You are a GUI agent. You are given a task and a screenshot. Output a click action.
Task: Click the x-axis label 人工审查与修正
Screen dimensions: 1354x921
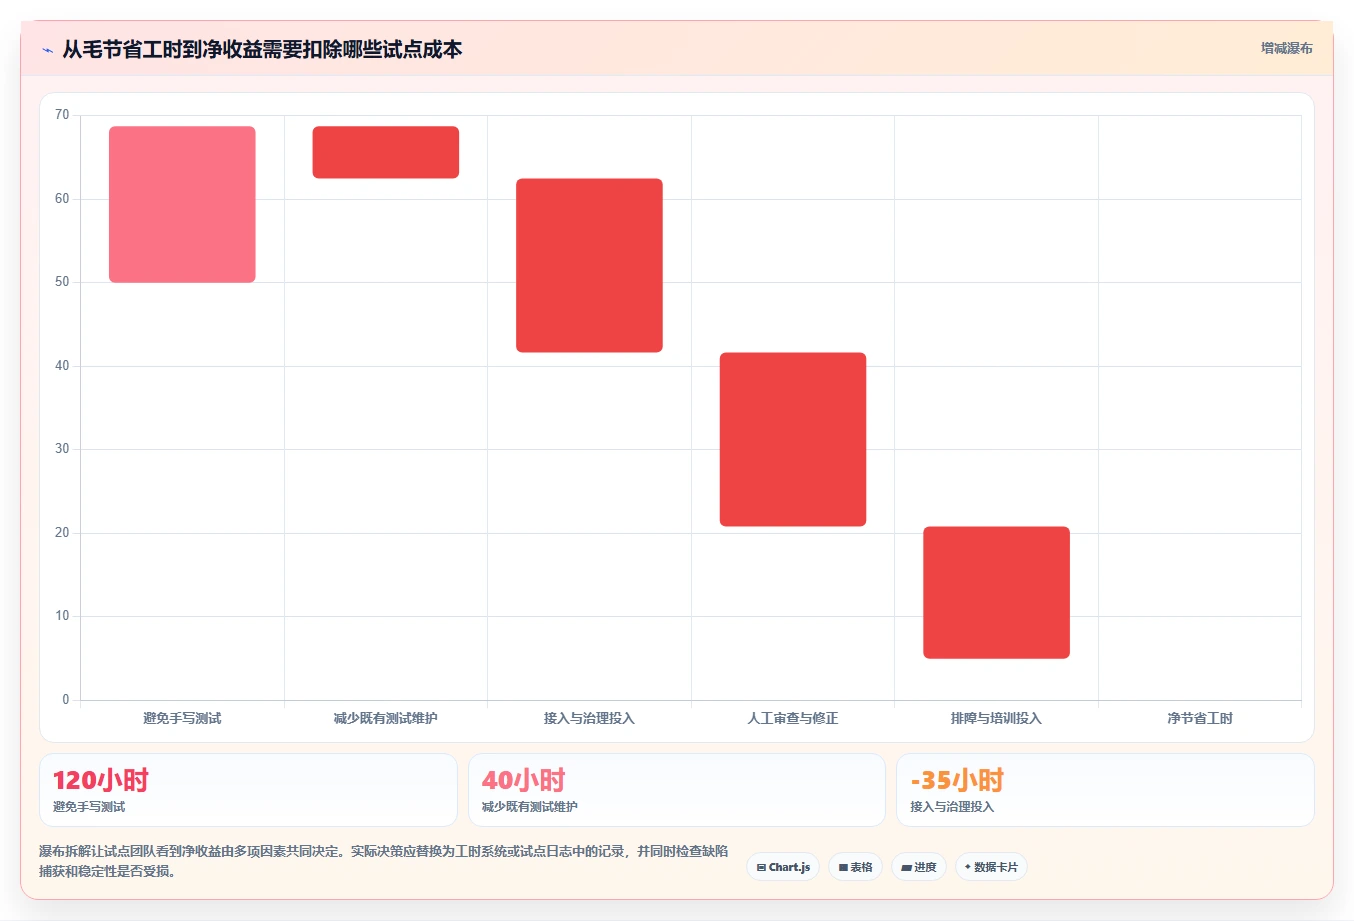pos(793,718)
